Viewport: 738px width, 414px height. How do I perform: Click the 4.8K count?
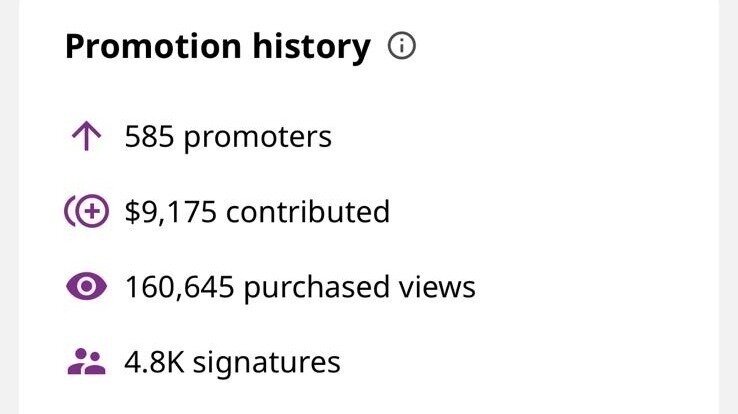point(153,362)
